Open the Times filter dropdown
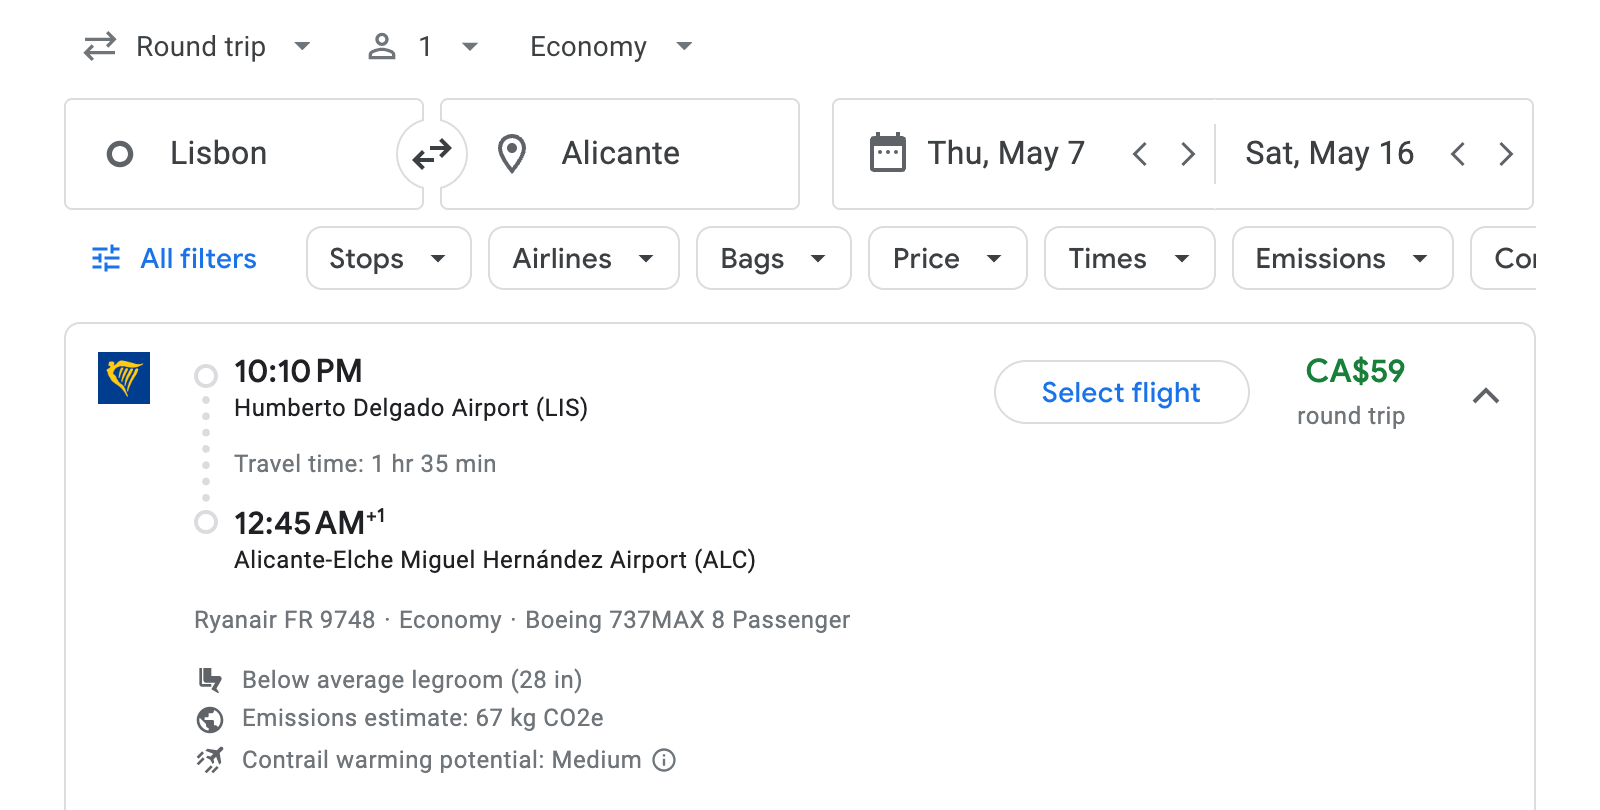Screen dimensions: 1600x810 (x=1129, y=258)
